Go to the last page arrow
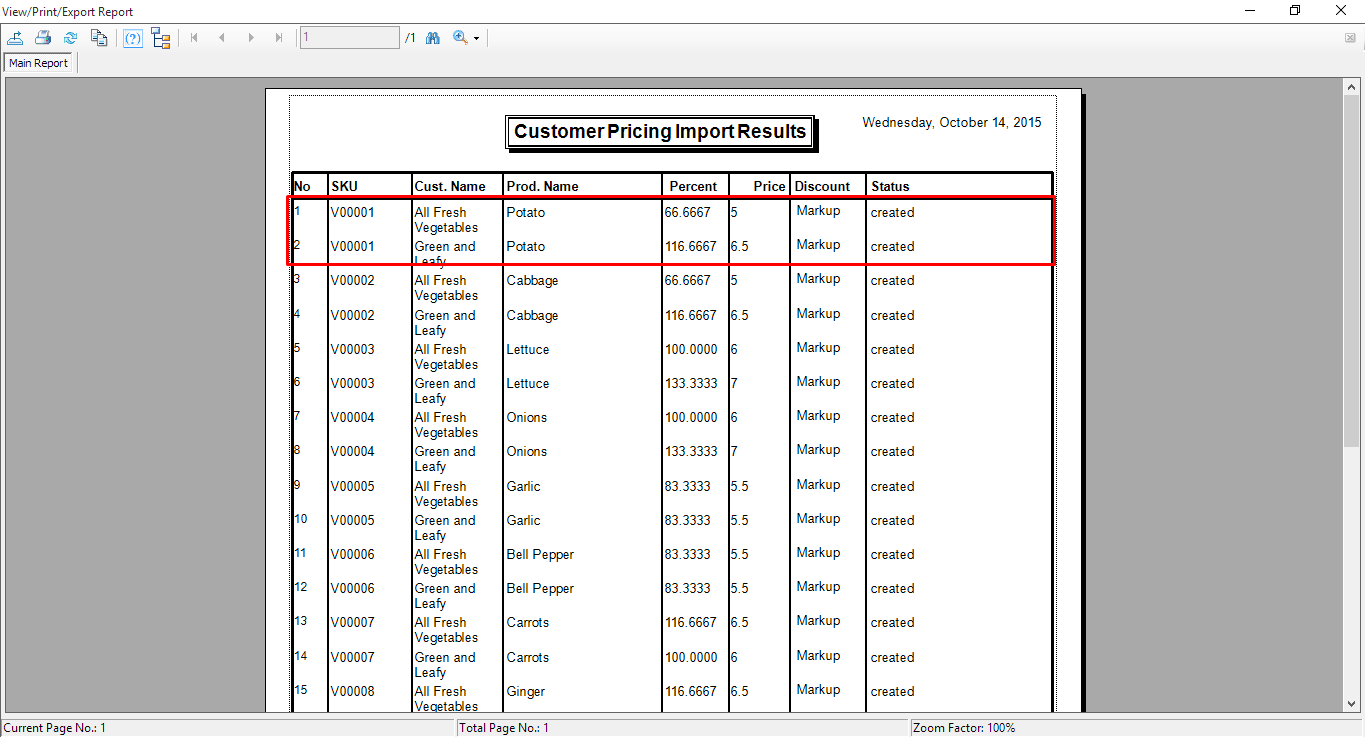The height and width of the screenshot is (737, 1365). [x=279, y=38]
